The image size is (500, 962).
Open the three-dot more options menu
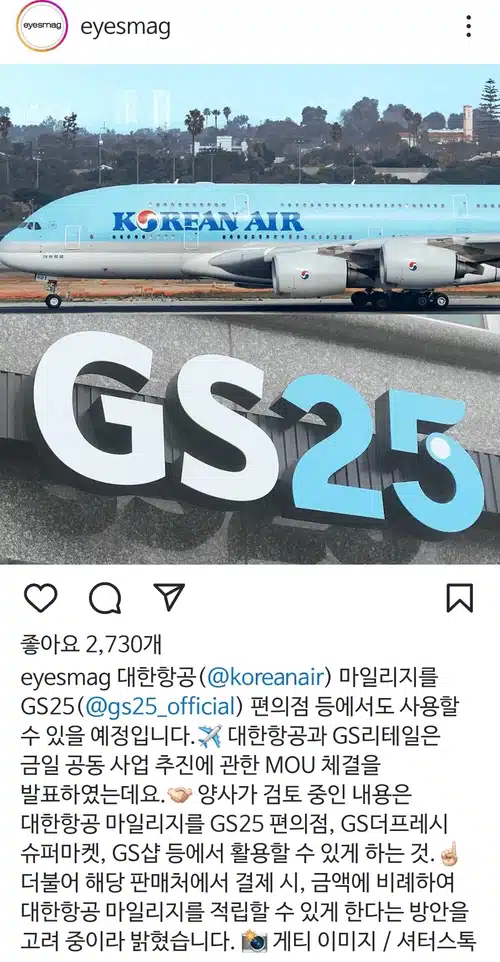pyautogui.click(x=468, y=26)
